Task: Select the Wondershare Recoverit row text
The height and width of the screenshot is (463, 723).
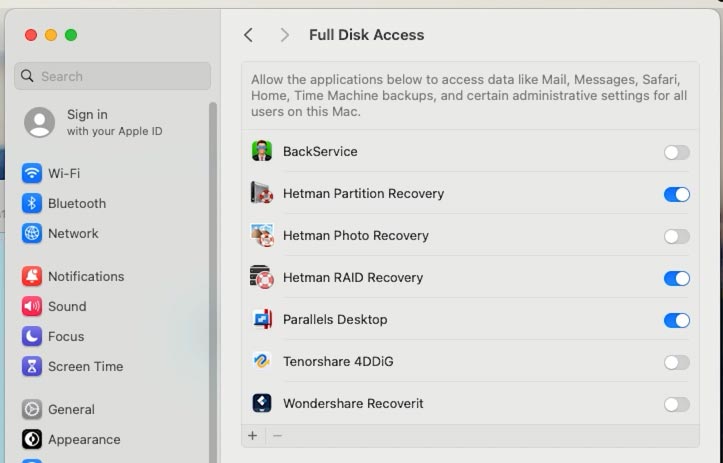Action: (353, 403)
